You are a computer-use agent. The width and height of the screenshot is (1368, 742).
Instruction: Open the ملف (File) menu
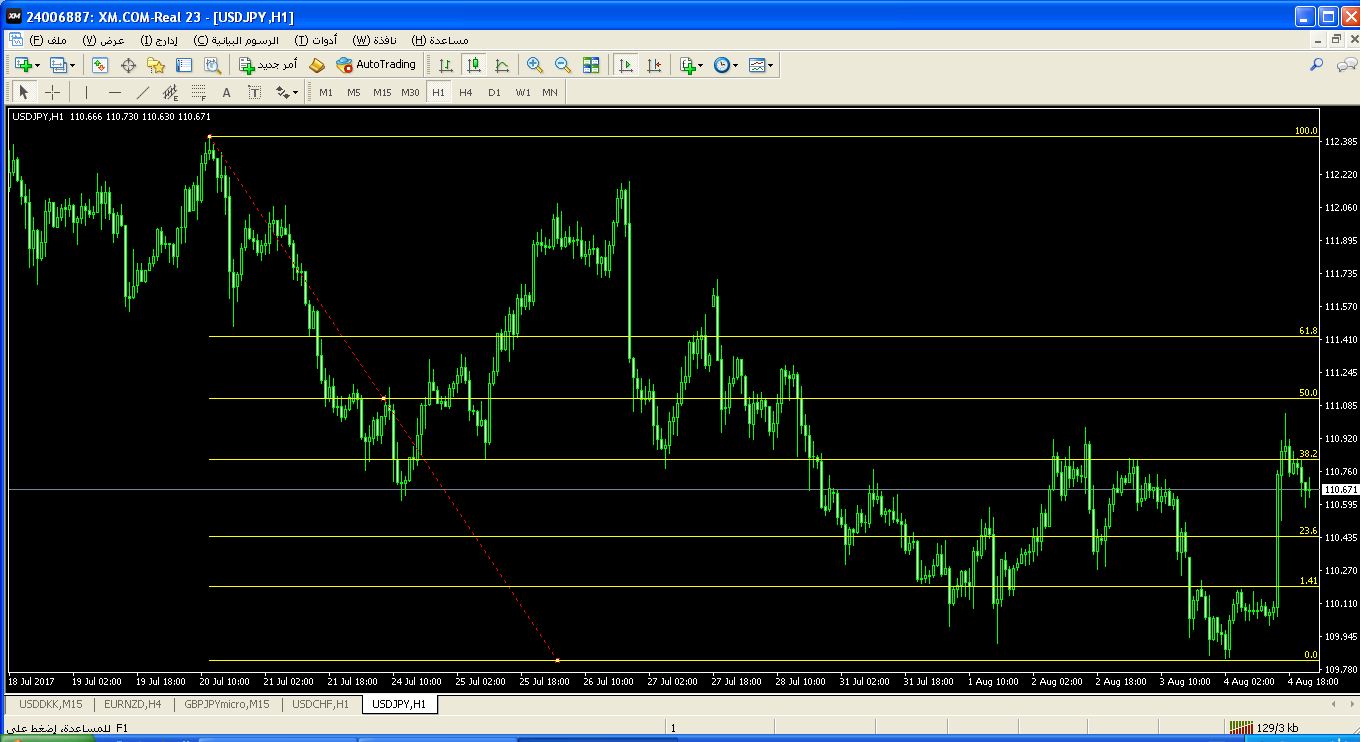[49, 40]
